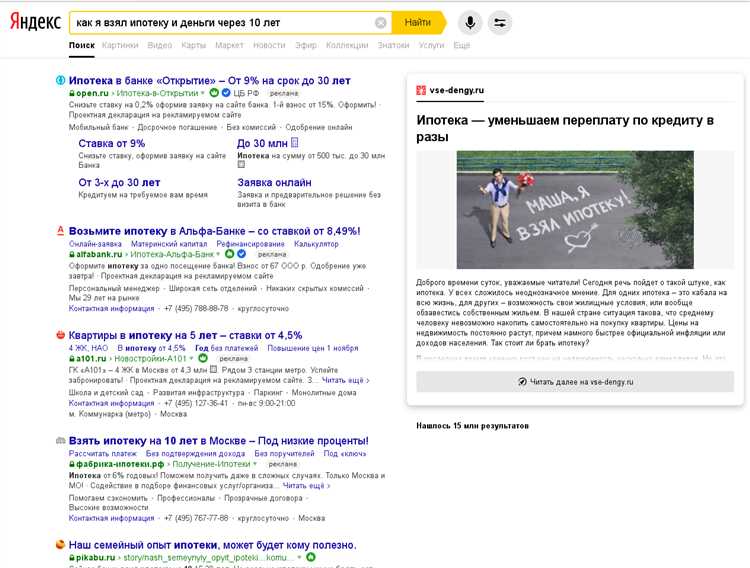This screenshot has width=750, height=568.
Task: Switch to the Эфир tab
Action: point(306,45)
